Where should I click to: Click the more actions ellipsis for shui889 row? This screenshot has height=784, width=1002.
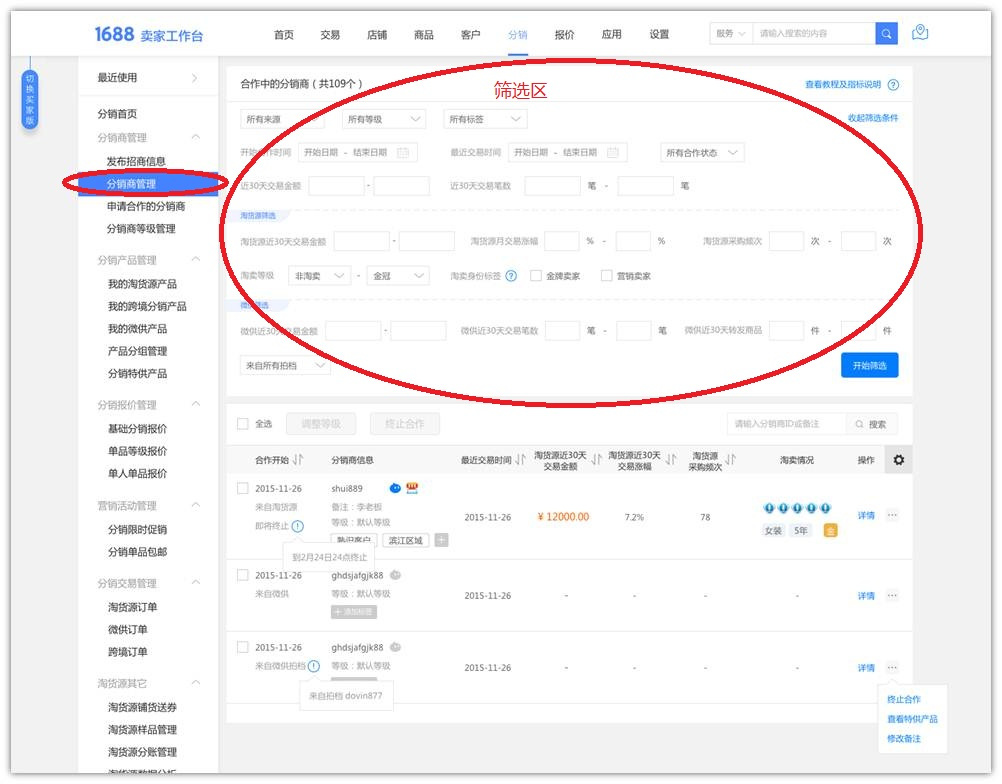pyautogui.click(x=891, y=514)
